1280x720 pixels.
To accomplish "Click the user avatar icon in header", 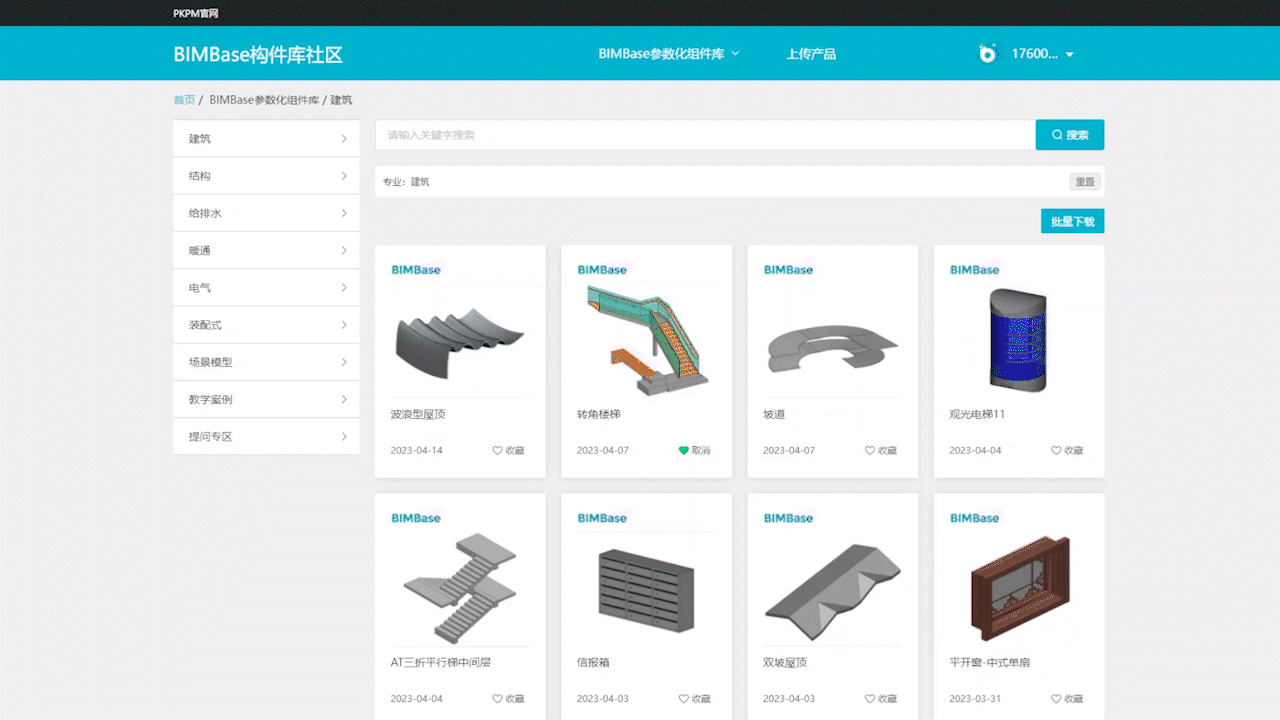I will pos(987,54).
